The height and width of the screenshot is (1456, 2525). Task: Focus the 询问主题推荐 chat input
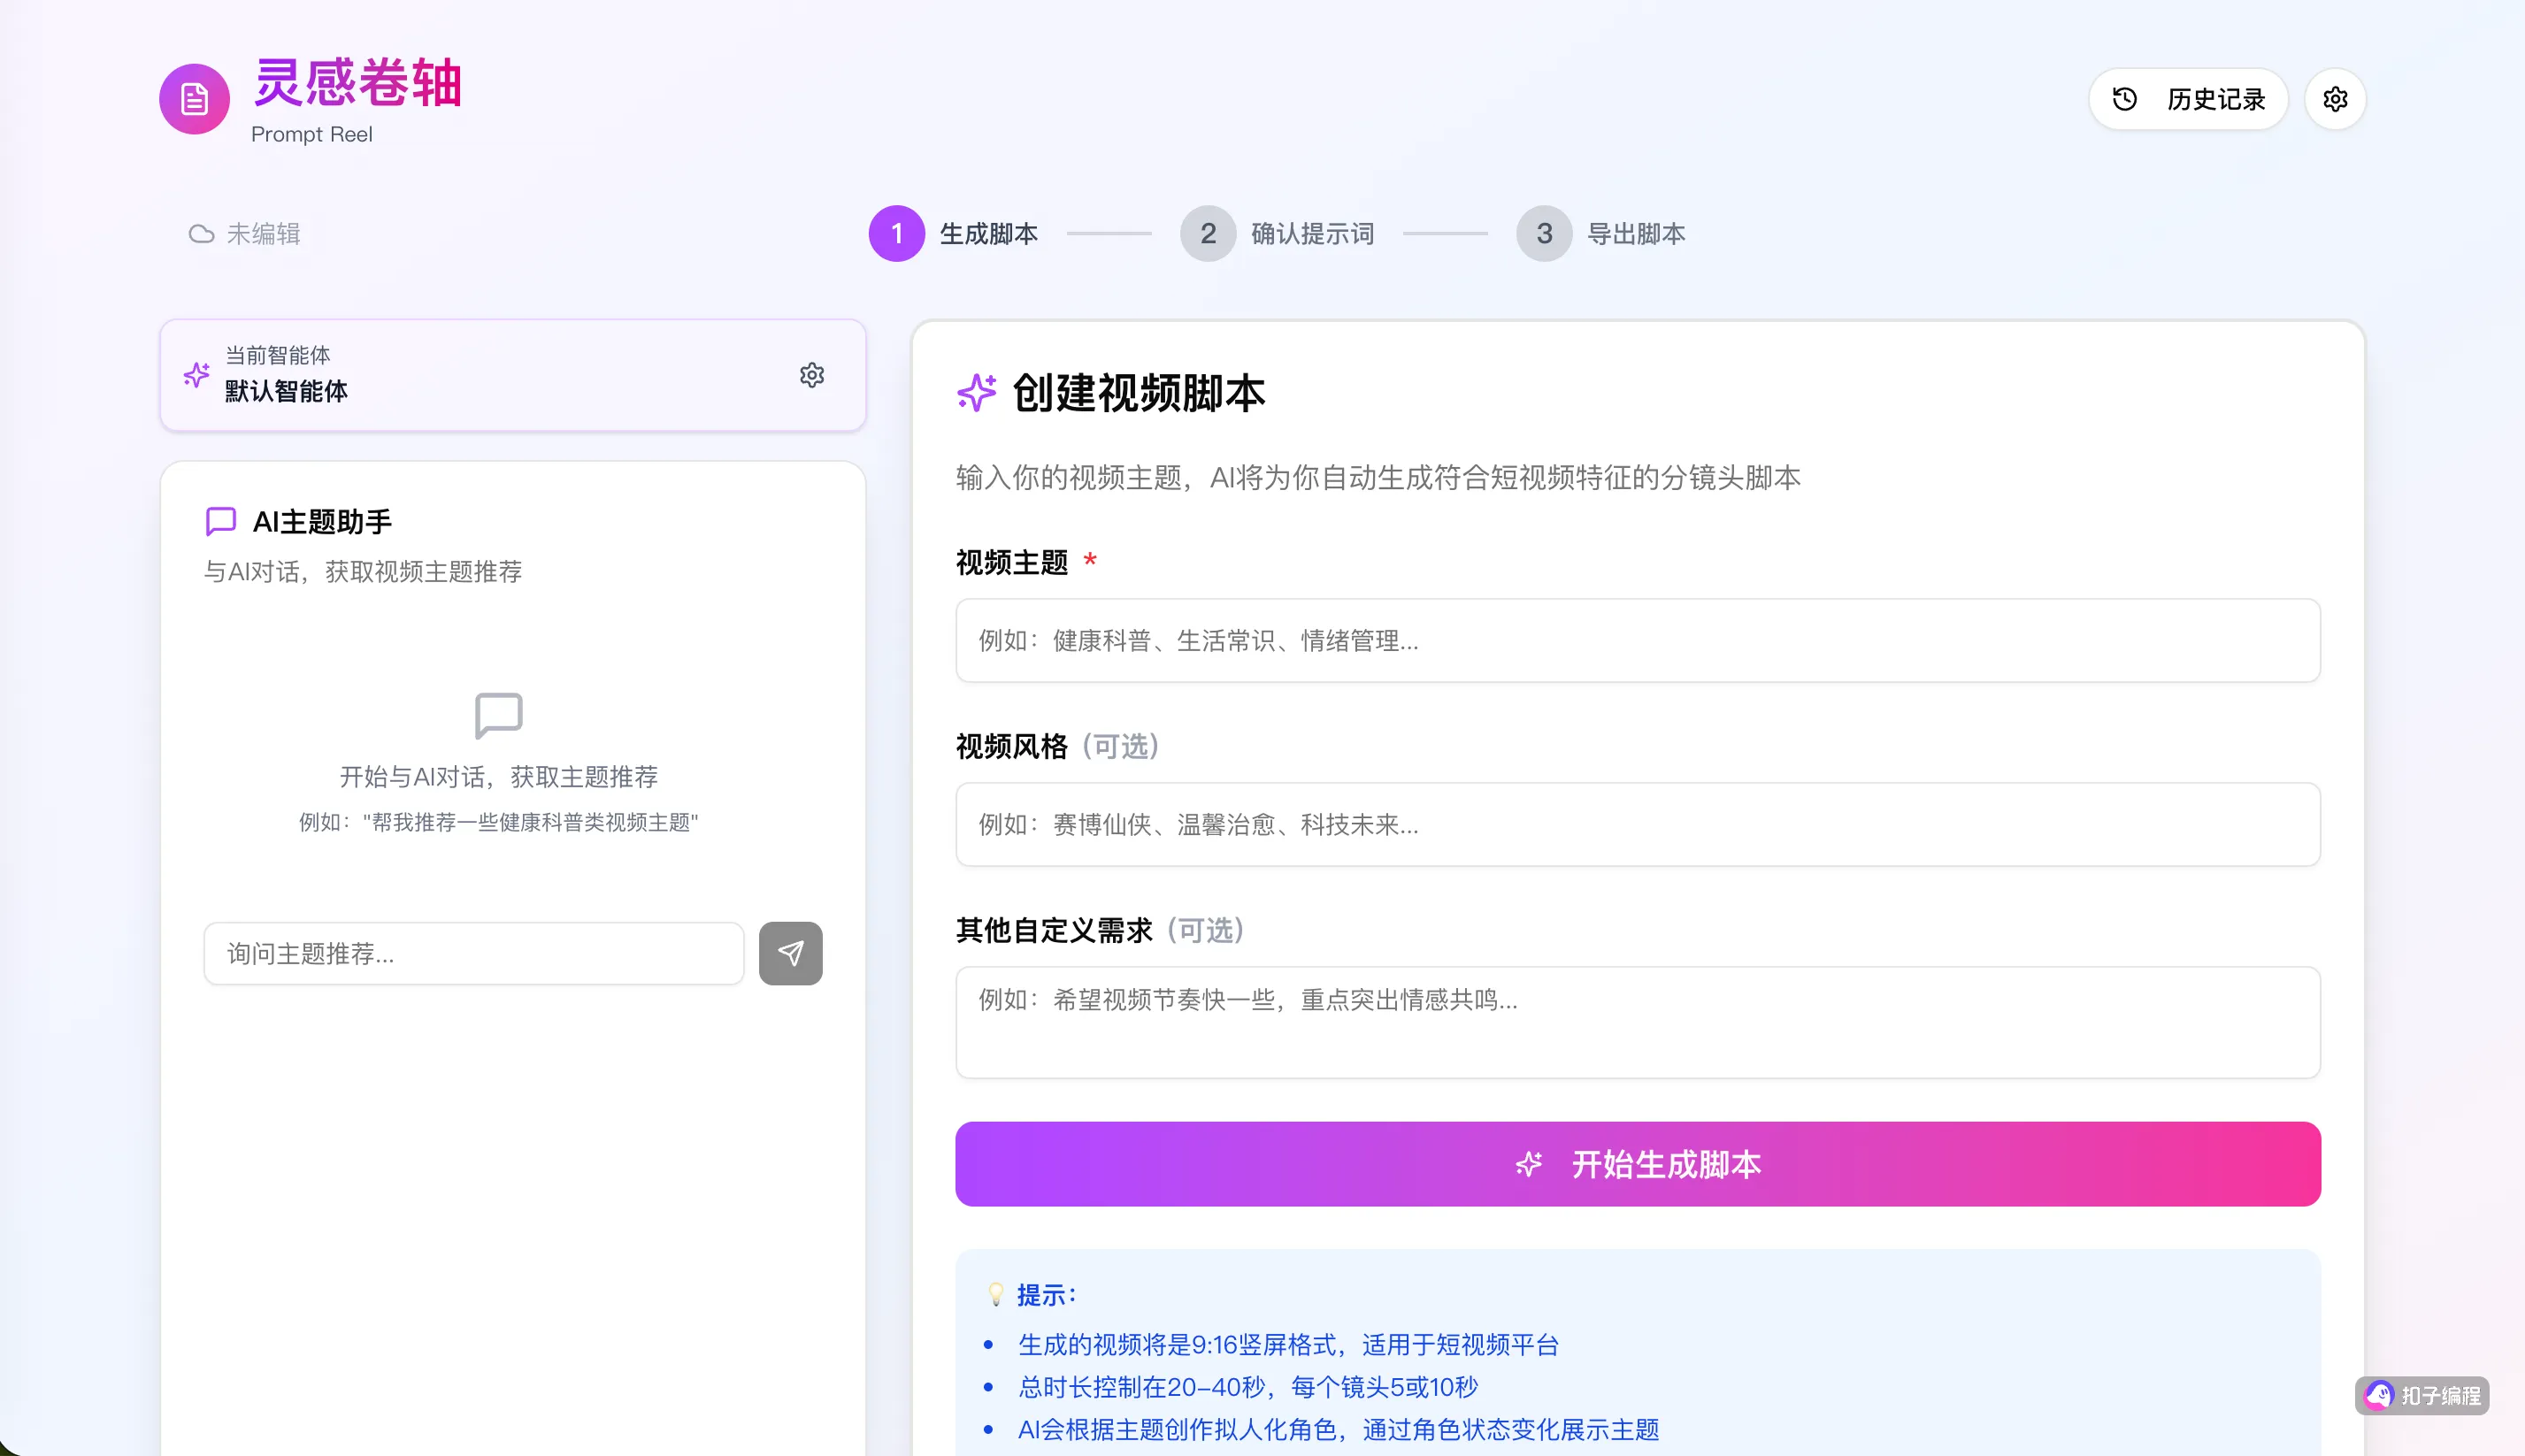pos(473,953)
